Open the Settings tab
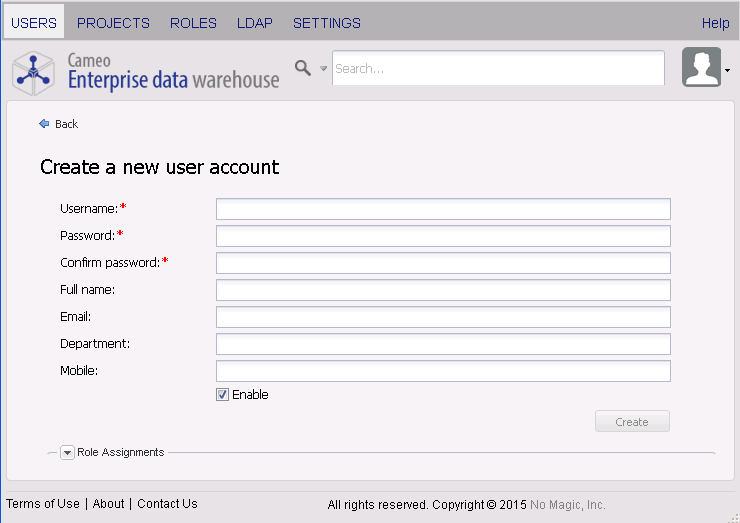Viewport: 740px width, 523px height. click(x=327, y=23)
